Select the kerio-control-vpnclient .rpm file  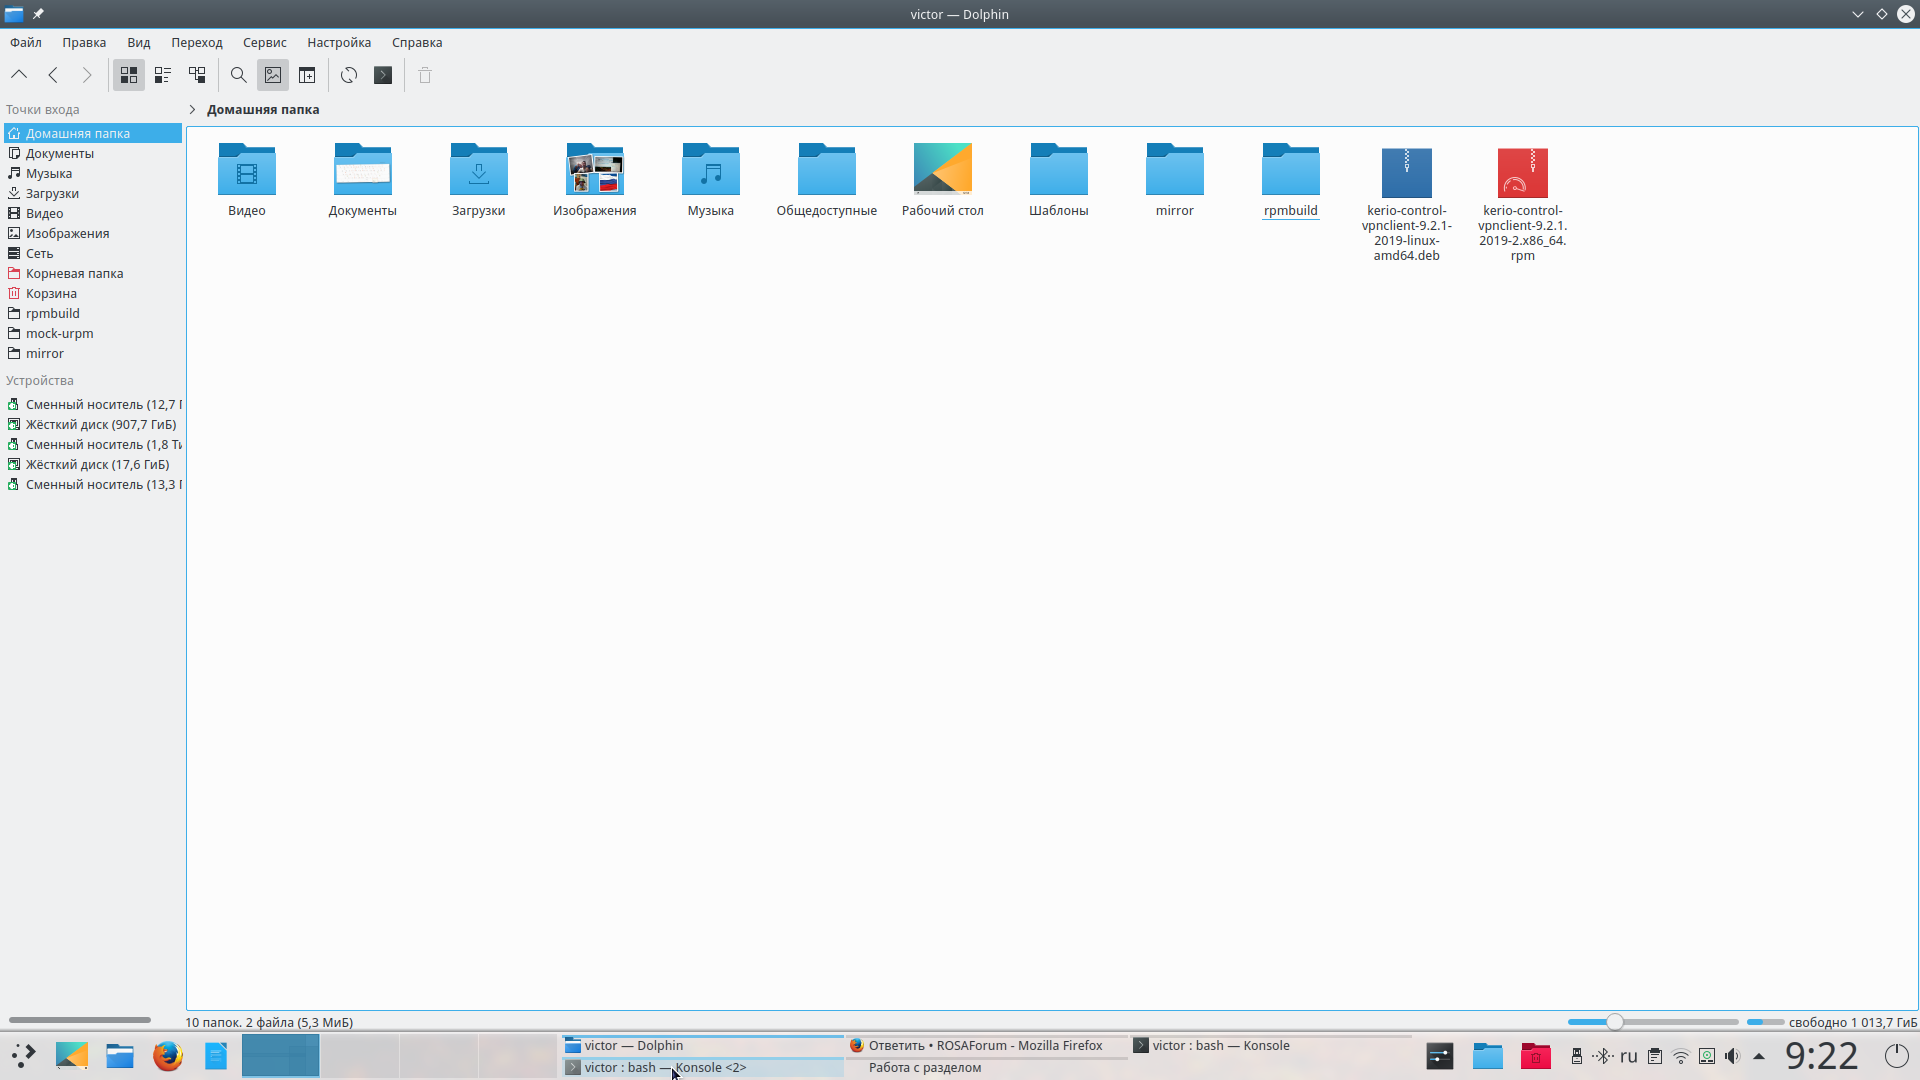click(1522, 174)
